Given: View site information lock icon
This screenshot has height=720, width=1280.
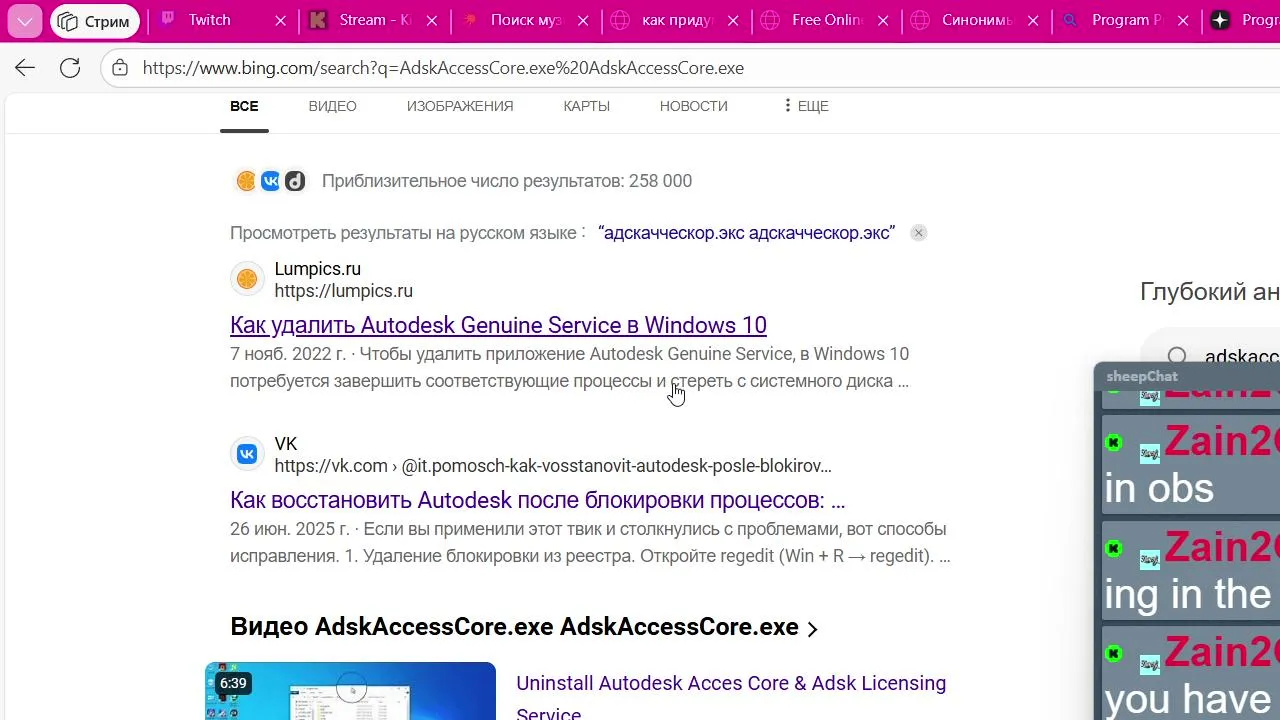Looking at the screenshot, I should 120,68.
